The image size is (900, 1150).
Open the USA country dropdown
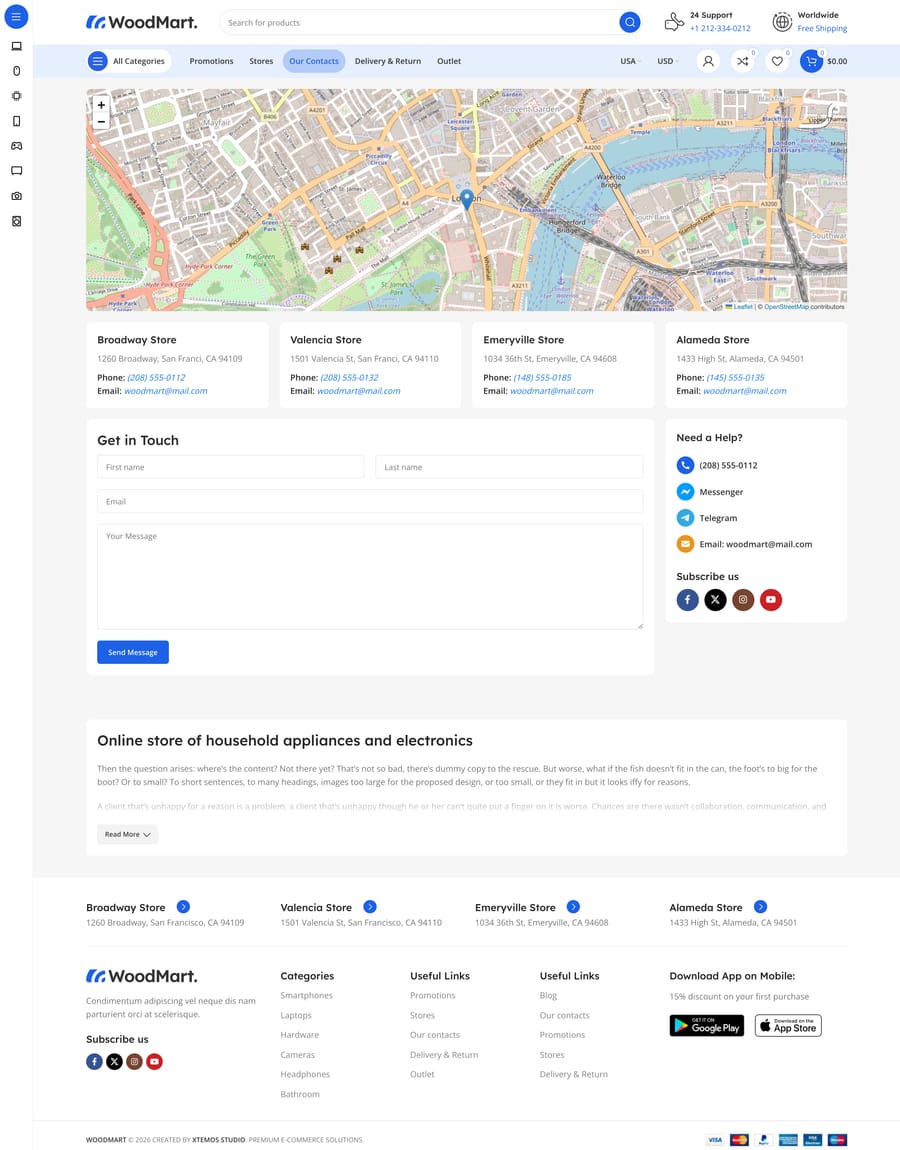pos(630,61)
